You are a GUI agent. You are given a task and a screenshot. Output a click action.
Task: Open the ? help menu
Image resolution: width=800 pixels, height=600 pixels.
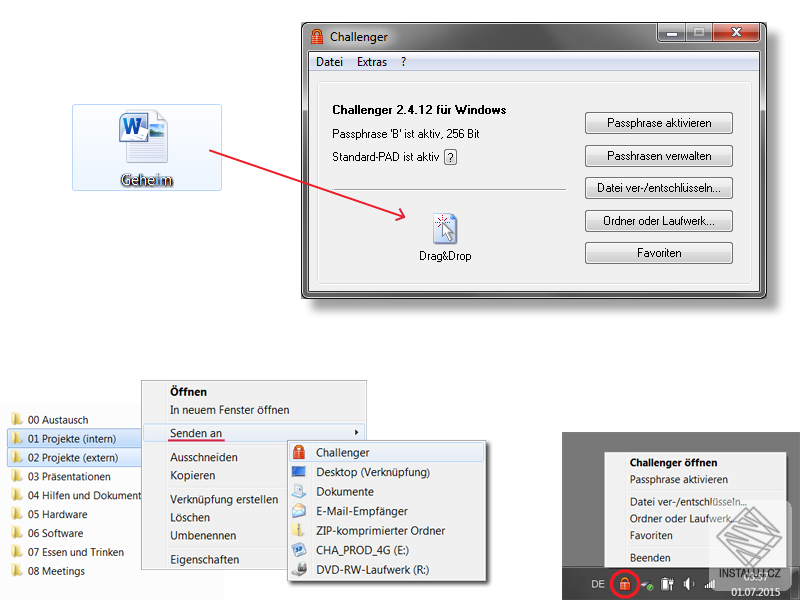(404, 62)
